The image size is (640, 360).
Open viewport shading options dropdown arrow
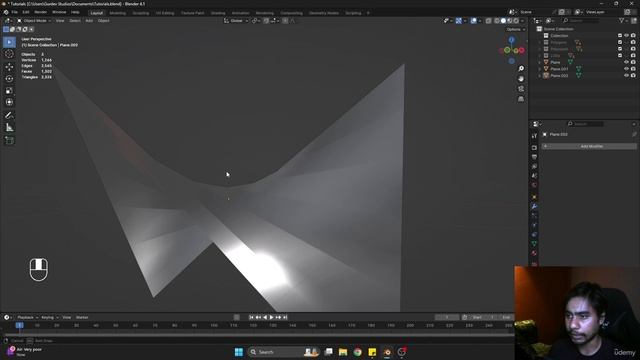coord(523,20)
